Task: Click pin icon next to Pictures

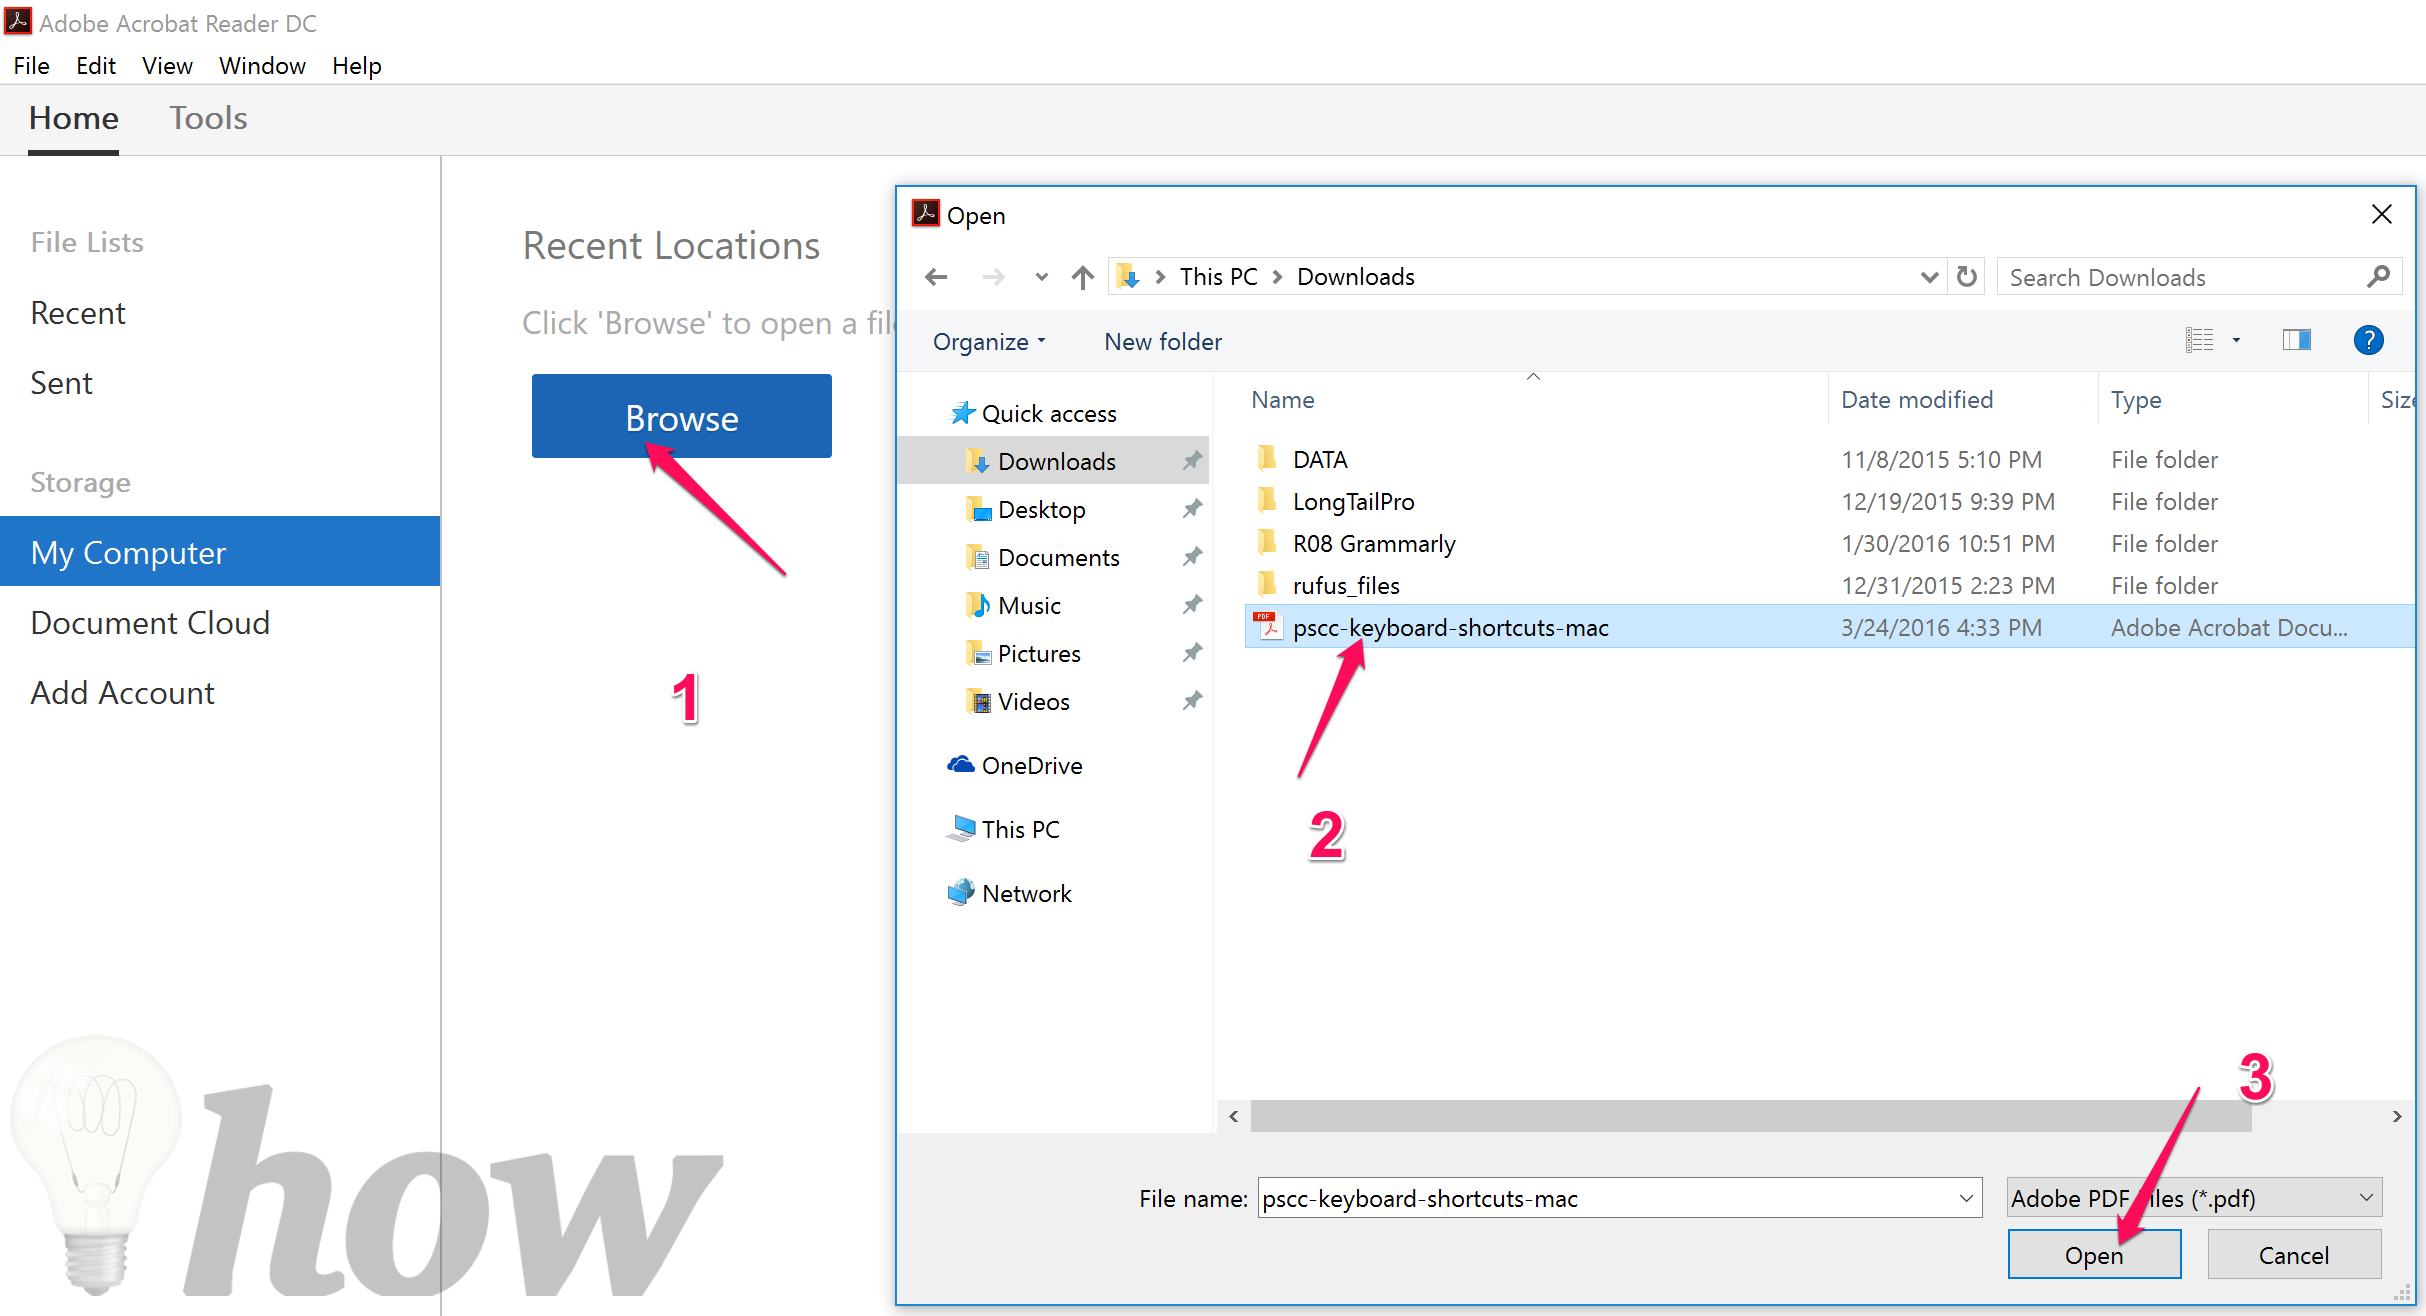Action: [1192, 653]
